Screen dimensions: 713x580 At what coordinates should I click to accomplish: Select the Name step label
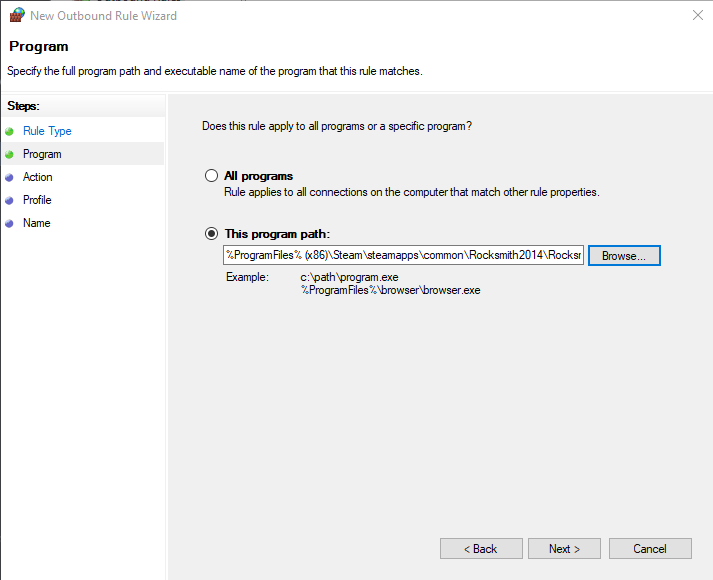click(36, 223)
